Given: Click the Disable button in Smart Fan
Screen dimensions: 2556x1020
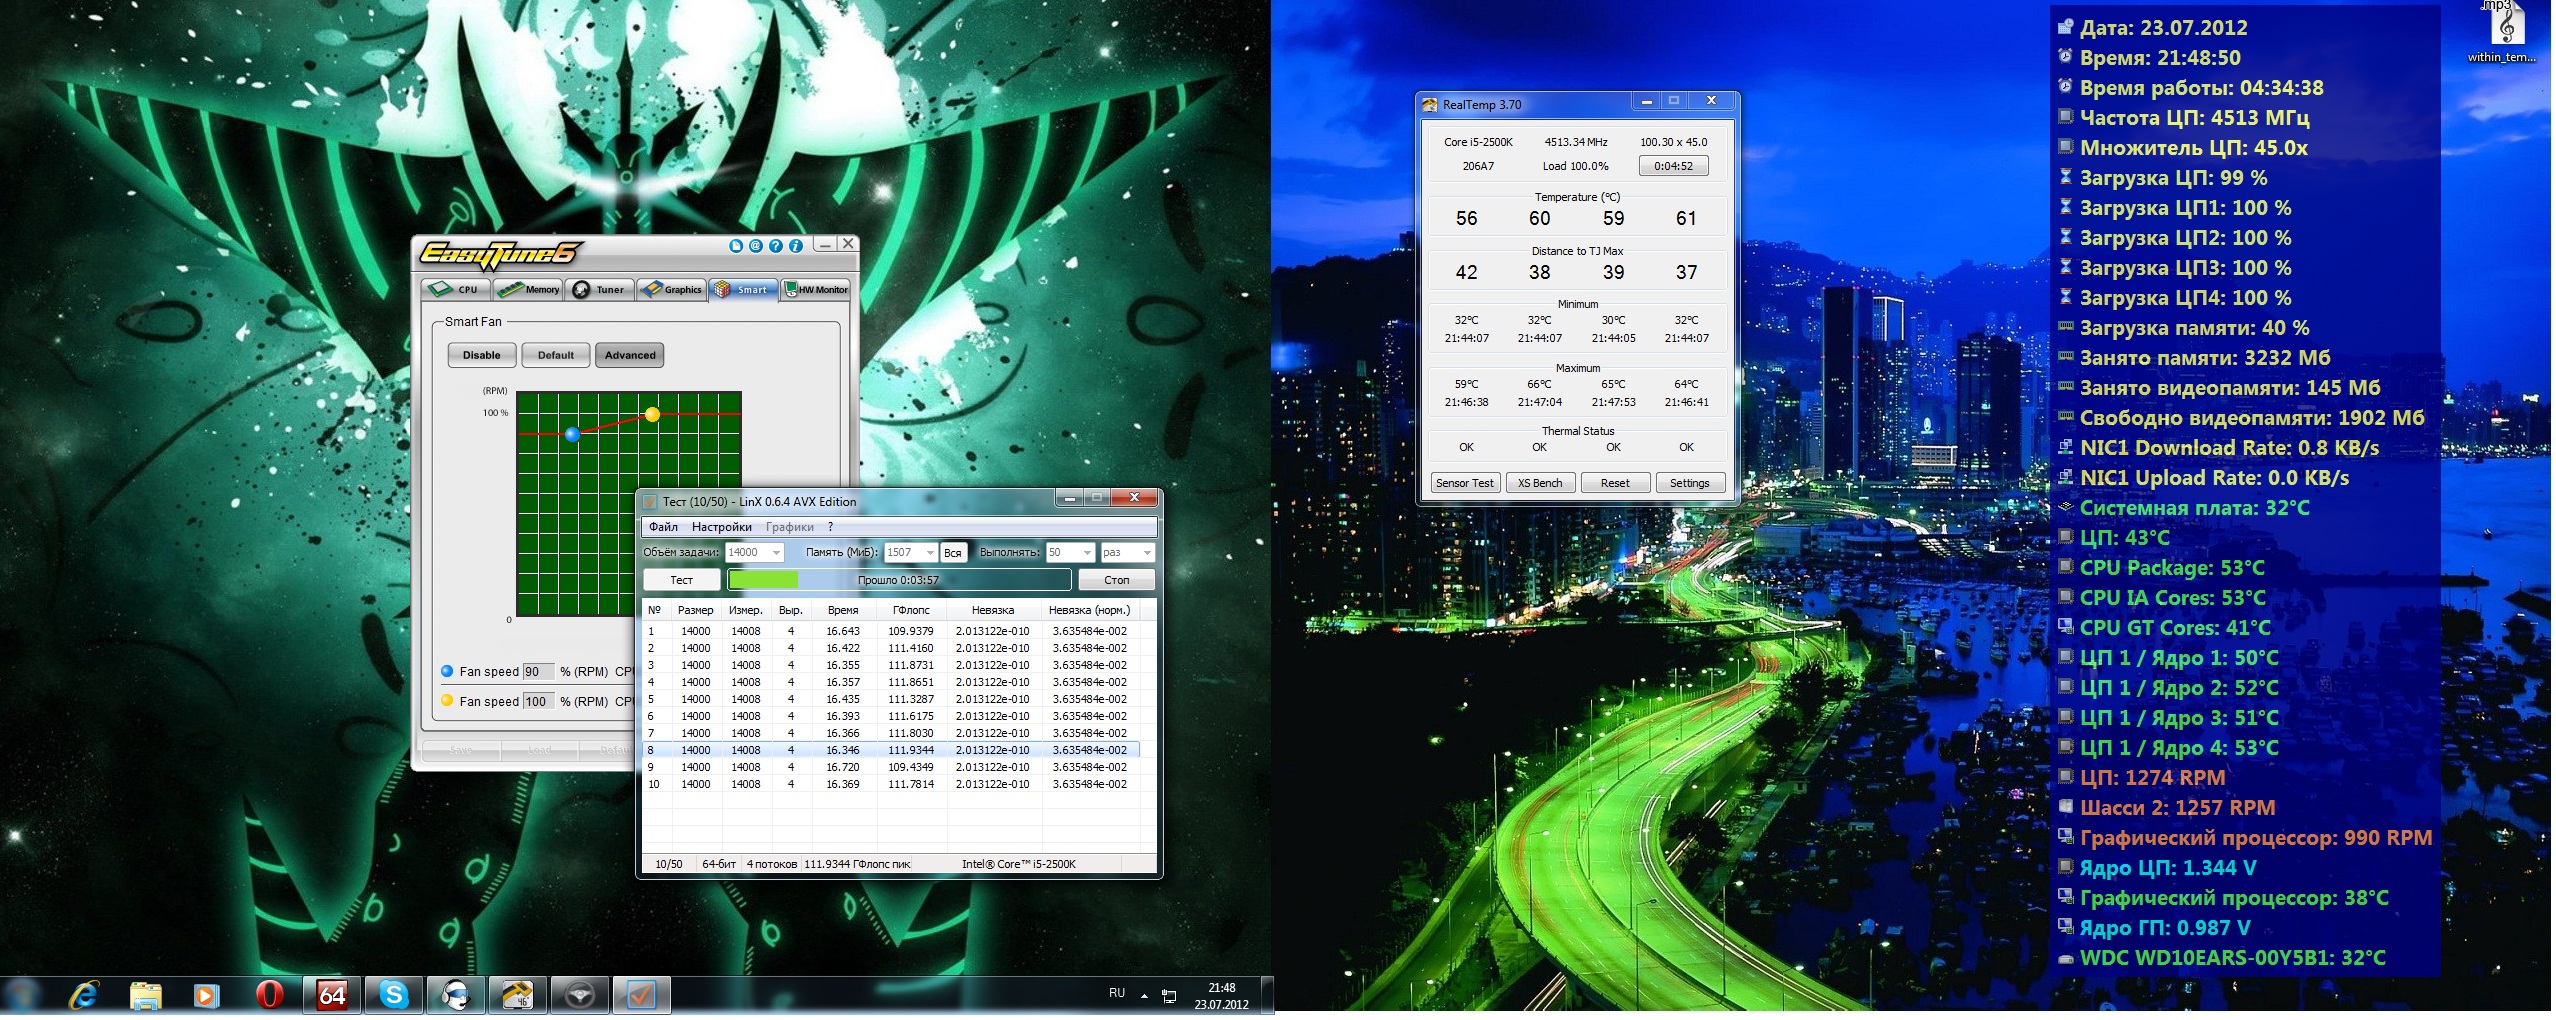Looking at the screenshot, I should pyautogui.click(x=481, y=355).
